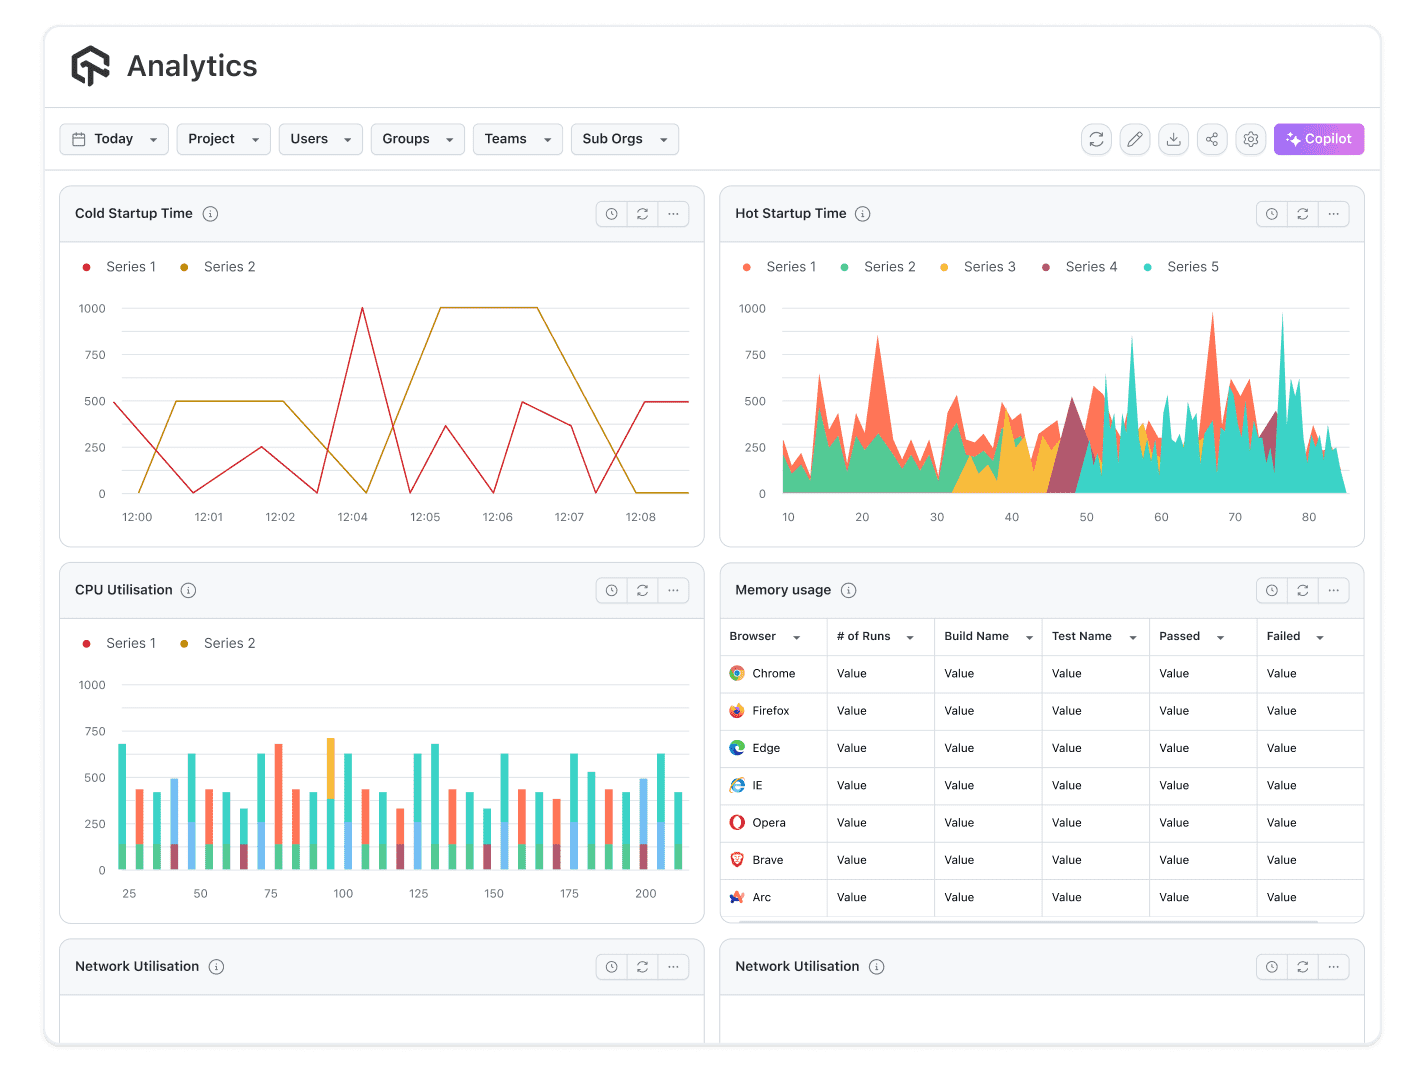Screen dimensions: 1424x1068
Task: Open the calendar icon in the Today filter
Action: pyautogui.click(x=82, y=139)
